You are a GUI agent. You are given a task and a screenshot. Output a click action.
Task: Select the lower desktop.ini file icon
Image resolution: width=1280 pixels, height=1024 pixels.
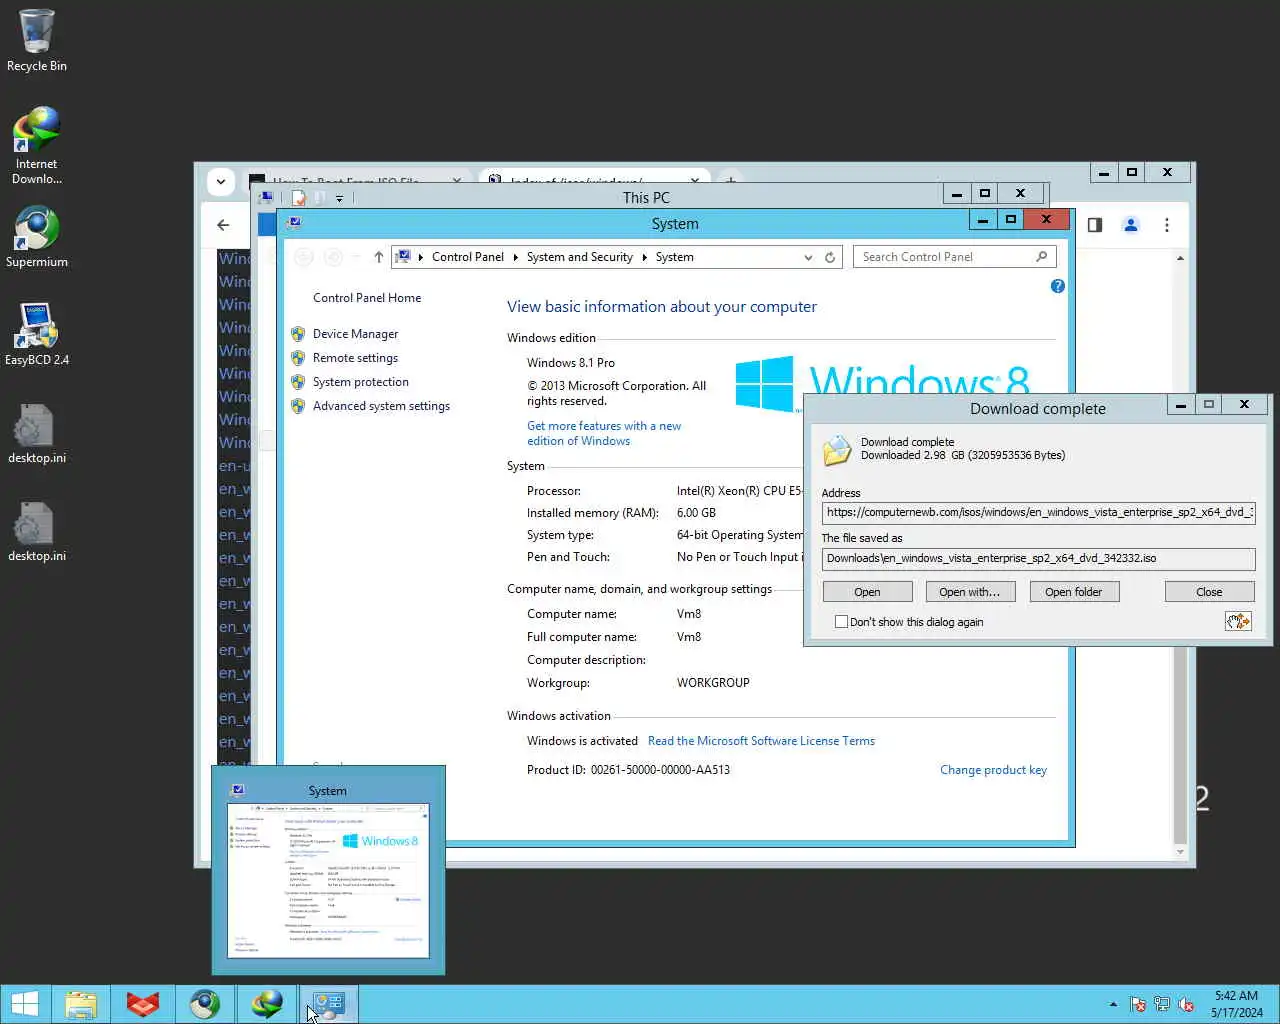(37, 532)
